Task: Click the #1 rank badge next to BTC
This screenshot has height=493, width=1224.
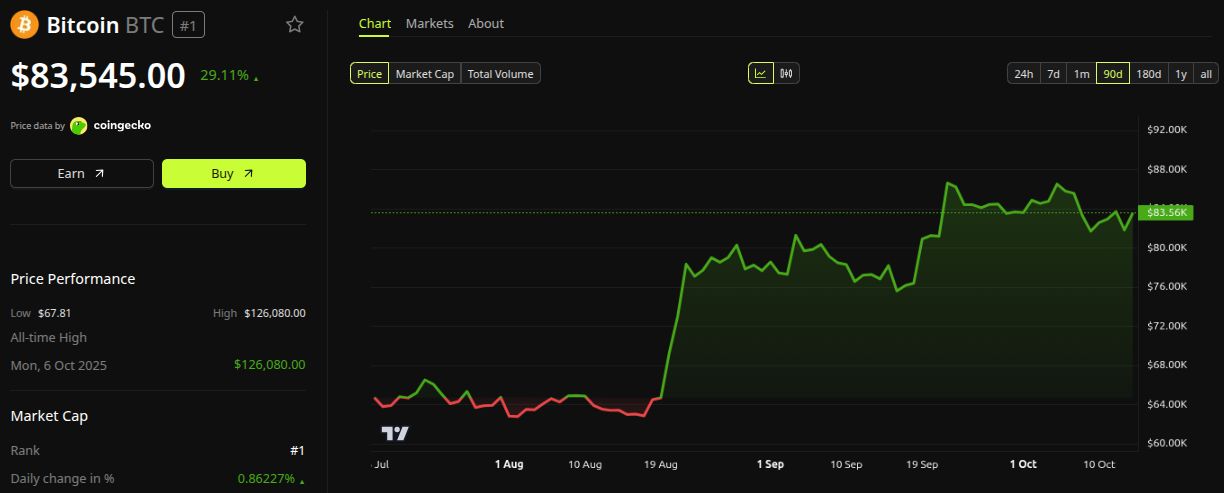Action: click(189, 25)
